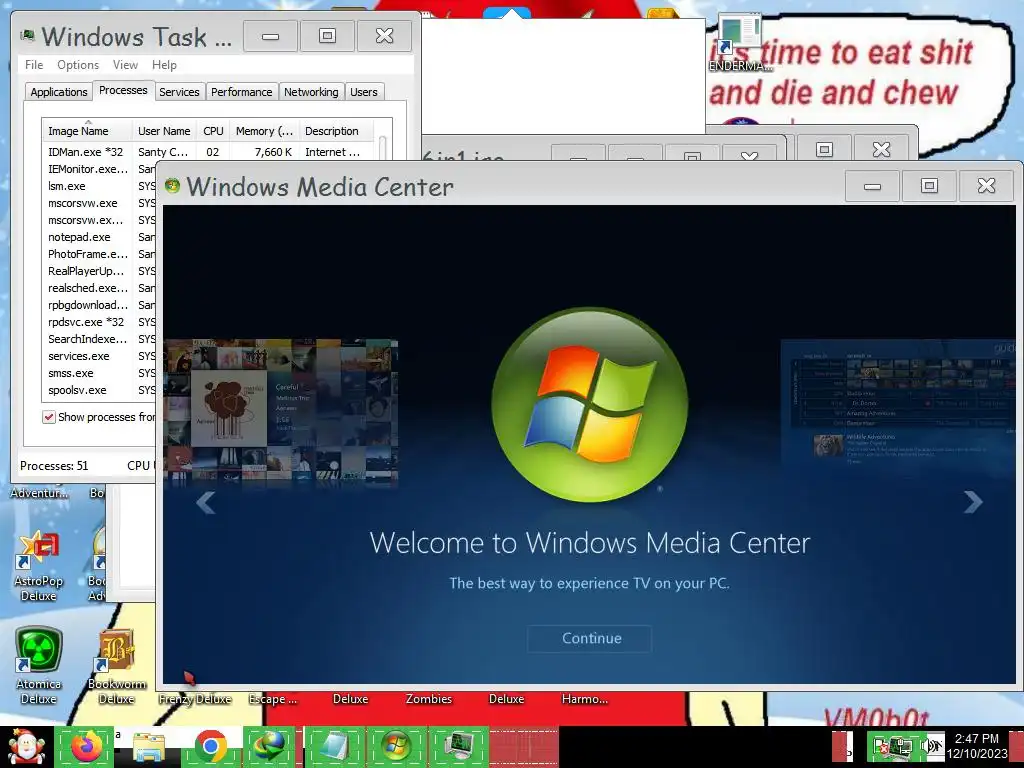Select the SearchIndexe... process
Screen dimensions: 1024x768
pyautogui.click(x=99, y=338)
